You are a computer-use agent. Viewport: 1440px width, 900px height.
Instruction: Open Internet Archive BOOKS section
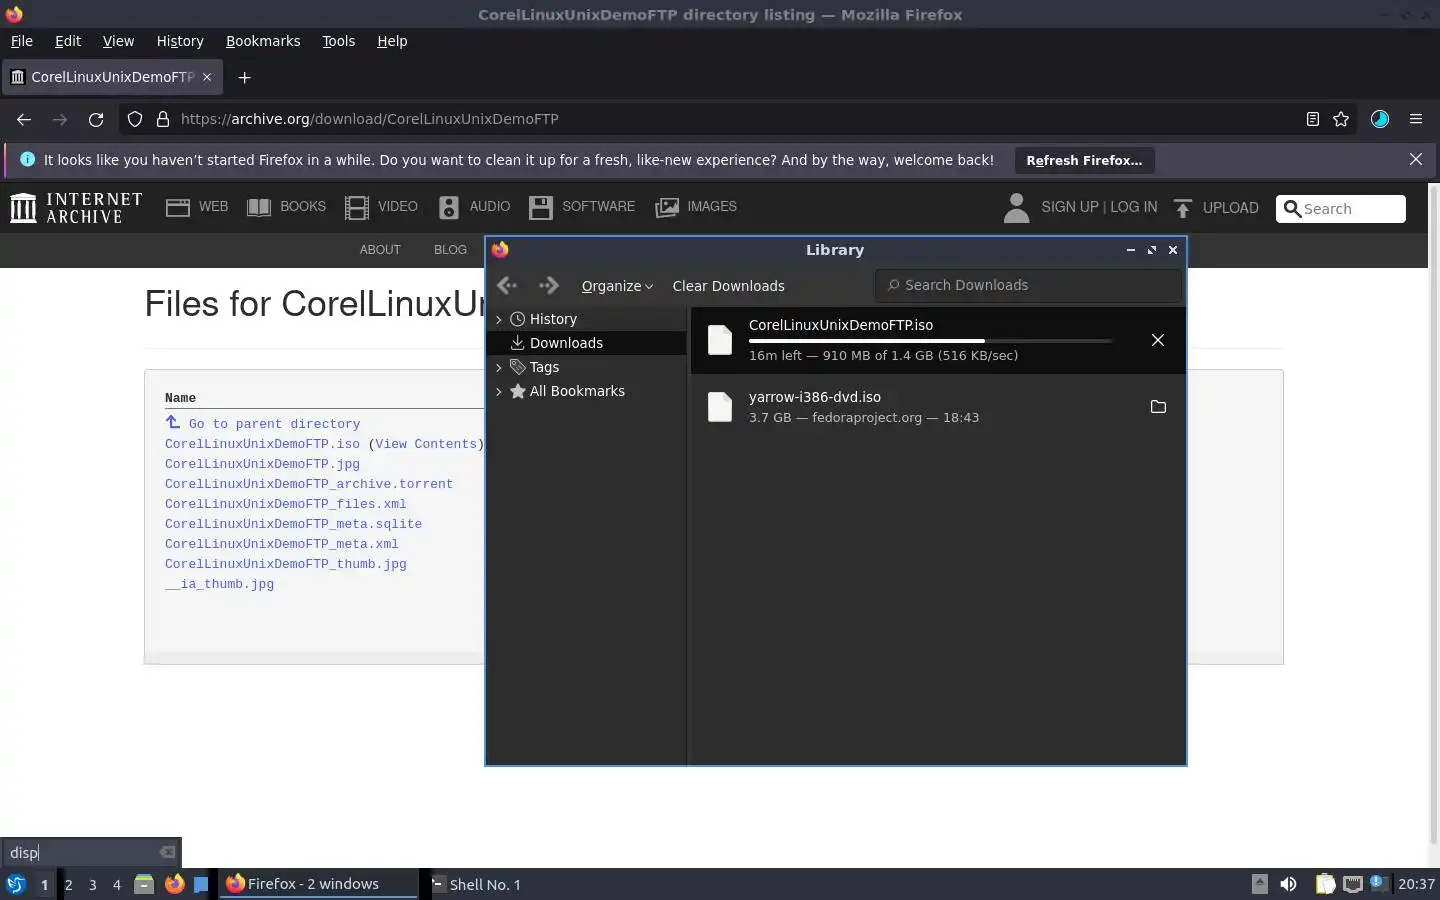click(x=286, y=207)
